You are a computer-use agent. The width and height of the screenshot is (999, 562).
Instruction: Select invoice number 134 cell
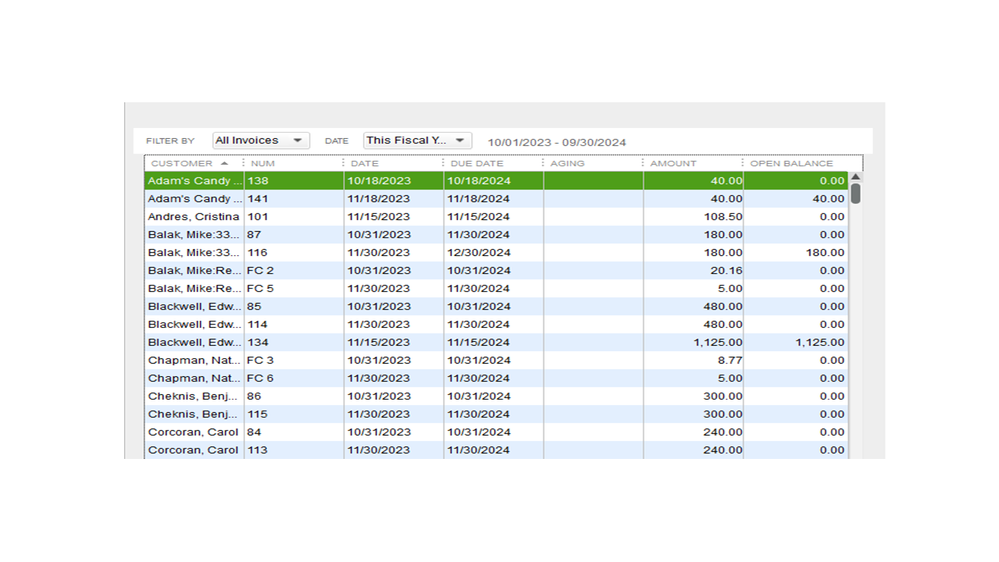click(x=294, y=342)
